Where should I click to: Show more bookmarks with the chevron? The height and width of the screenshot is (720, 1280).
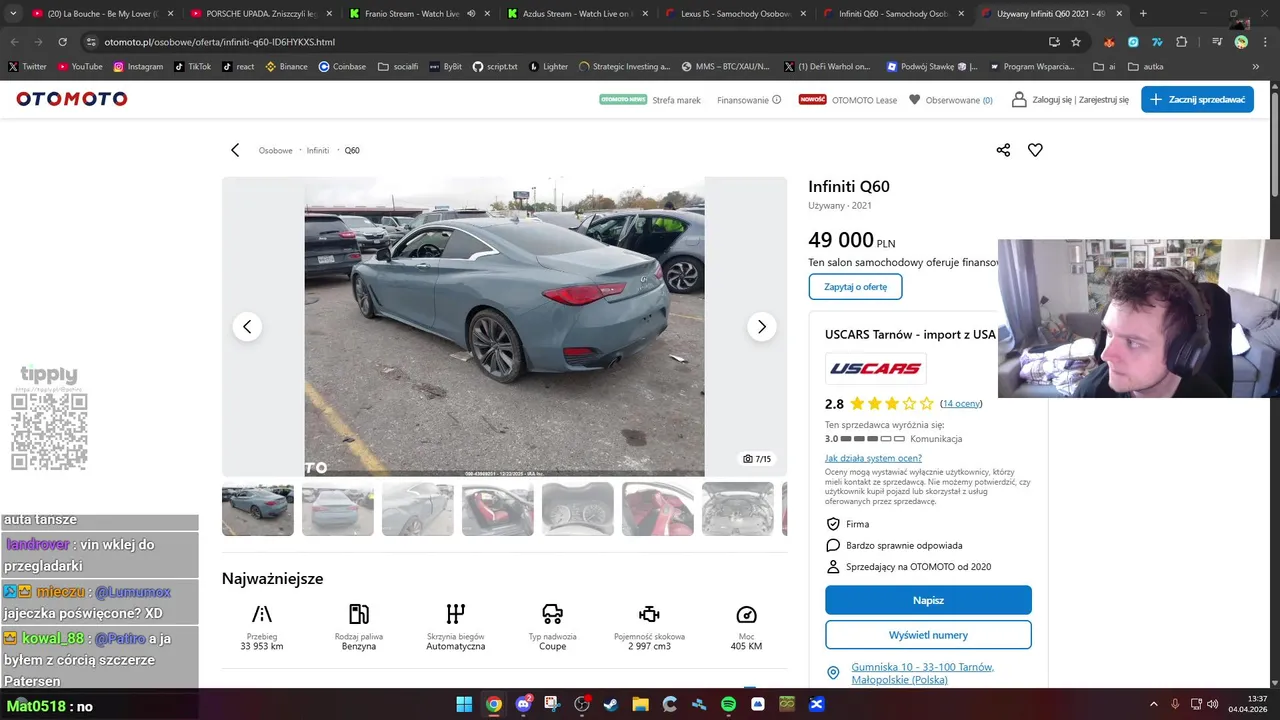click(1256, 67)
